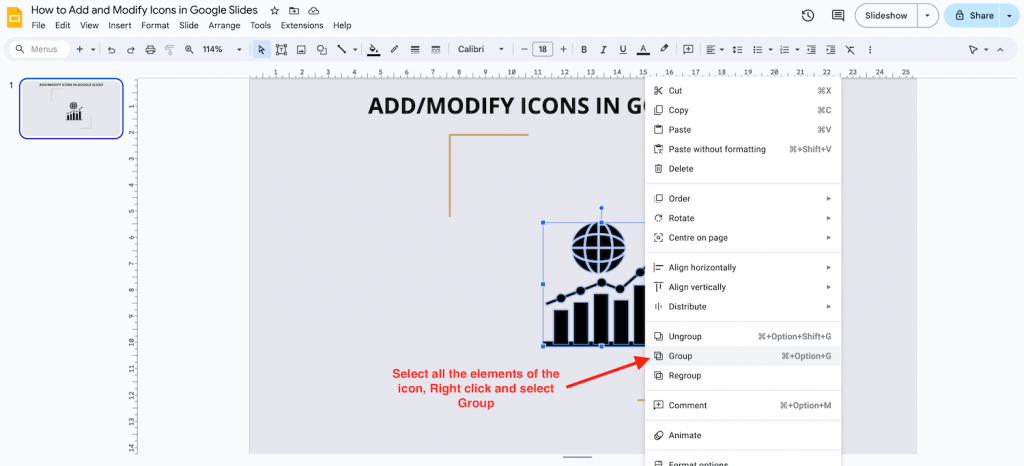The image size is (1024, 466).
Task: Toggle Underline text formatting
Action: coord(622,49)
